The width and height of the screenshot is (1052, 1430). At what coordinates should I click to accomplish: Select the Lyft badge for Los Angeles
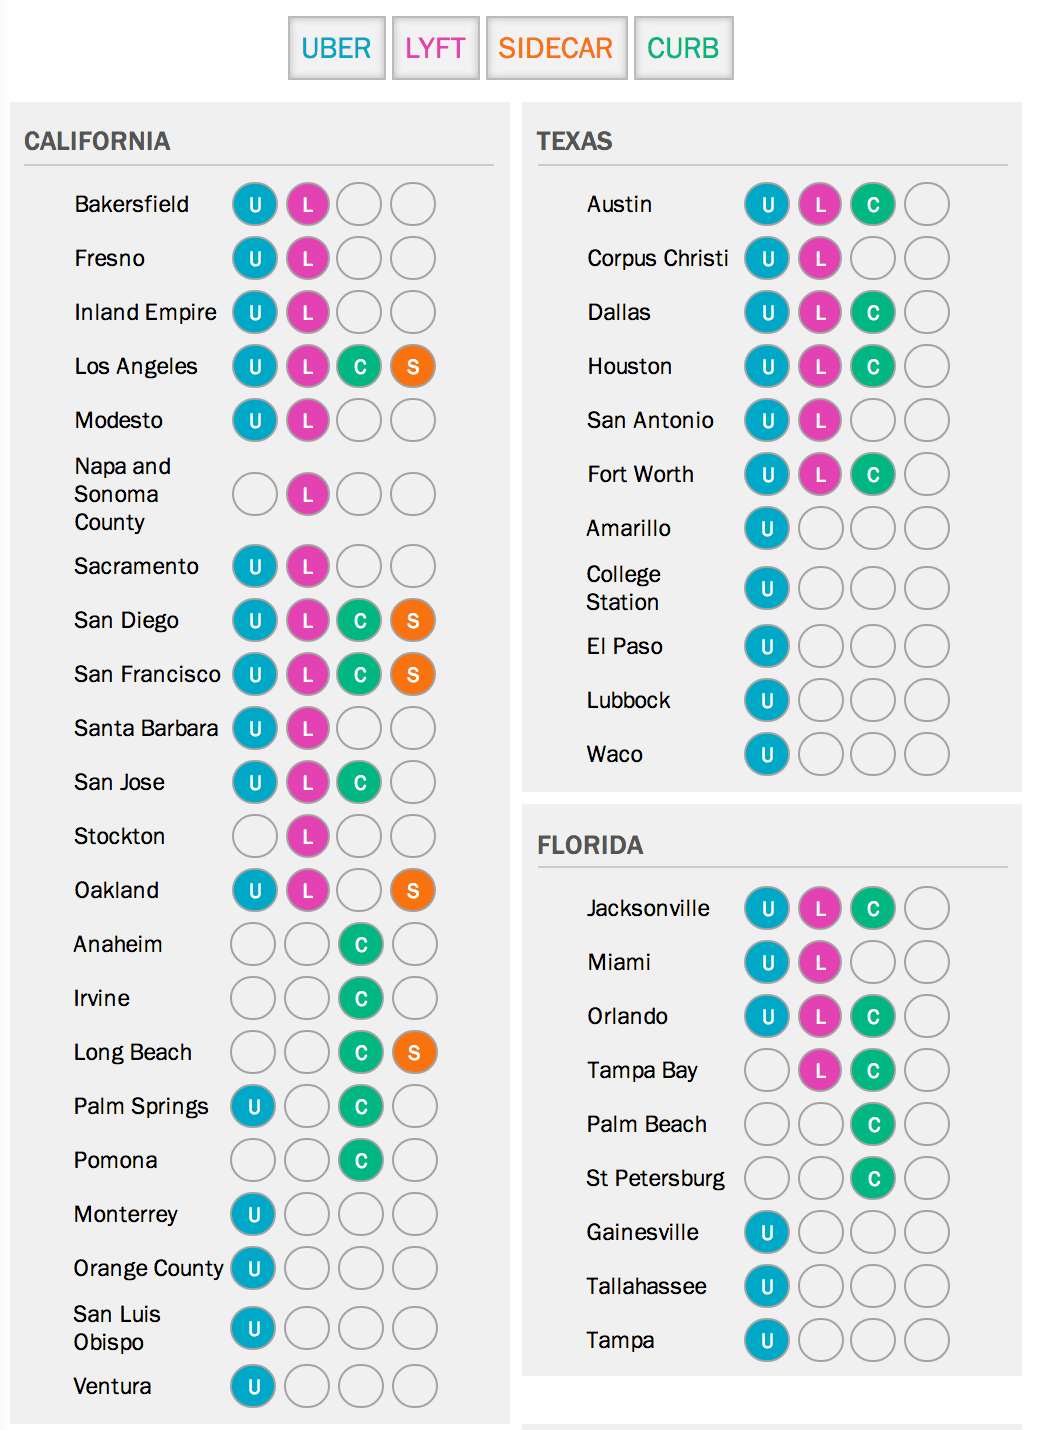click(307, 366)
